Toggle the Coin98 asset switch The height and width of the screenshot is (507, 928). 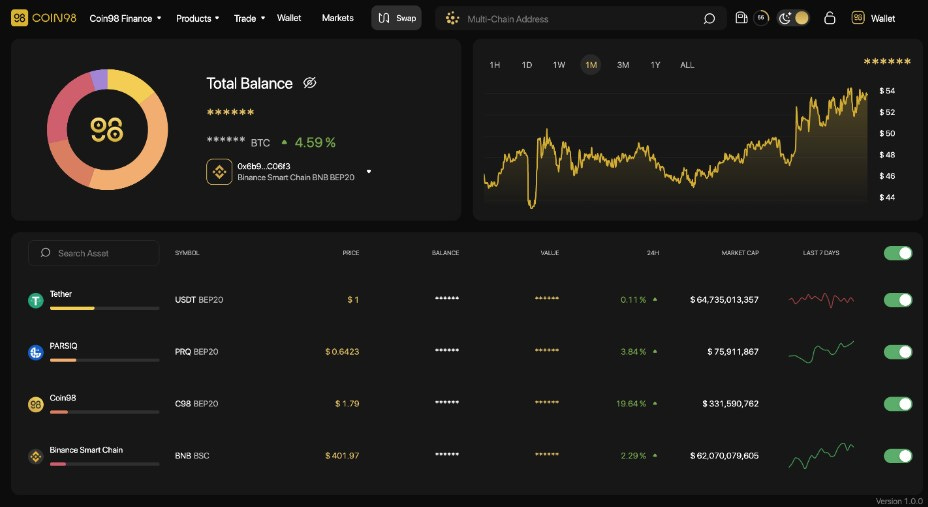[x=898, y=404]
